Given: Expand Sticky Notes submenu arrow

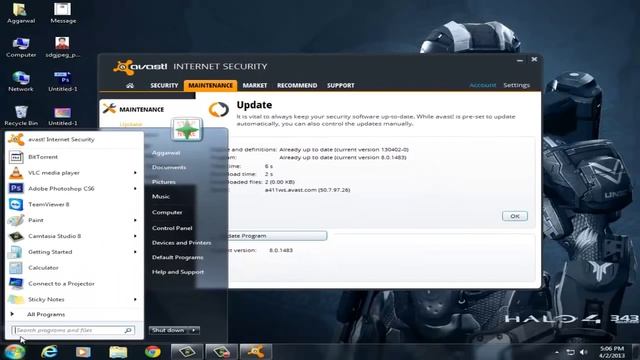Looking at the screenshot, I should click(x=136, y=299).
